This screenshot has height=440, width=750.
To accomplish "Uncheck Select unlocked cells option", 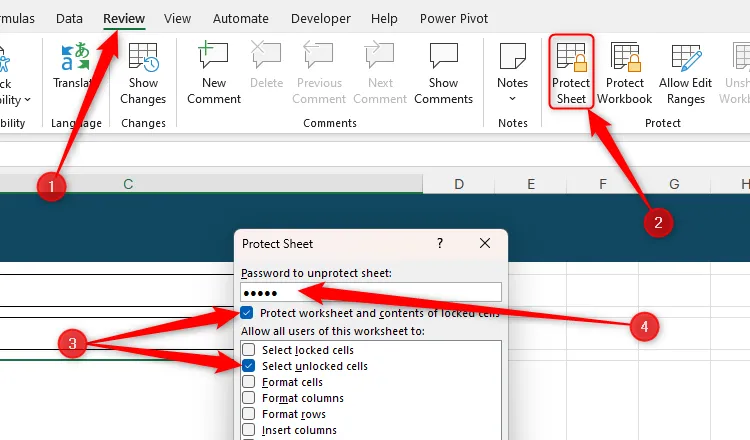I will pyautogui.click(x=248, y=366).
